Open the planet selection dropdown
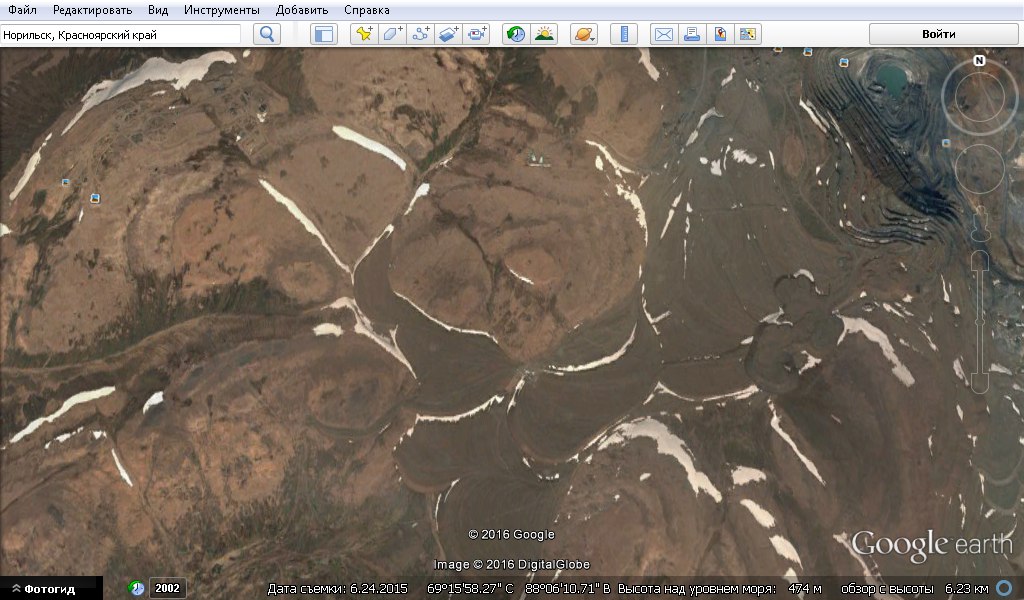The height and width of the screenshot is (600, 1024). (x=584, y=34)
